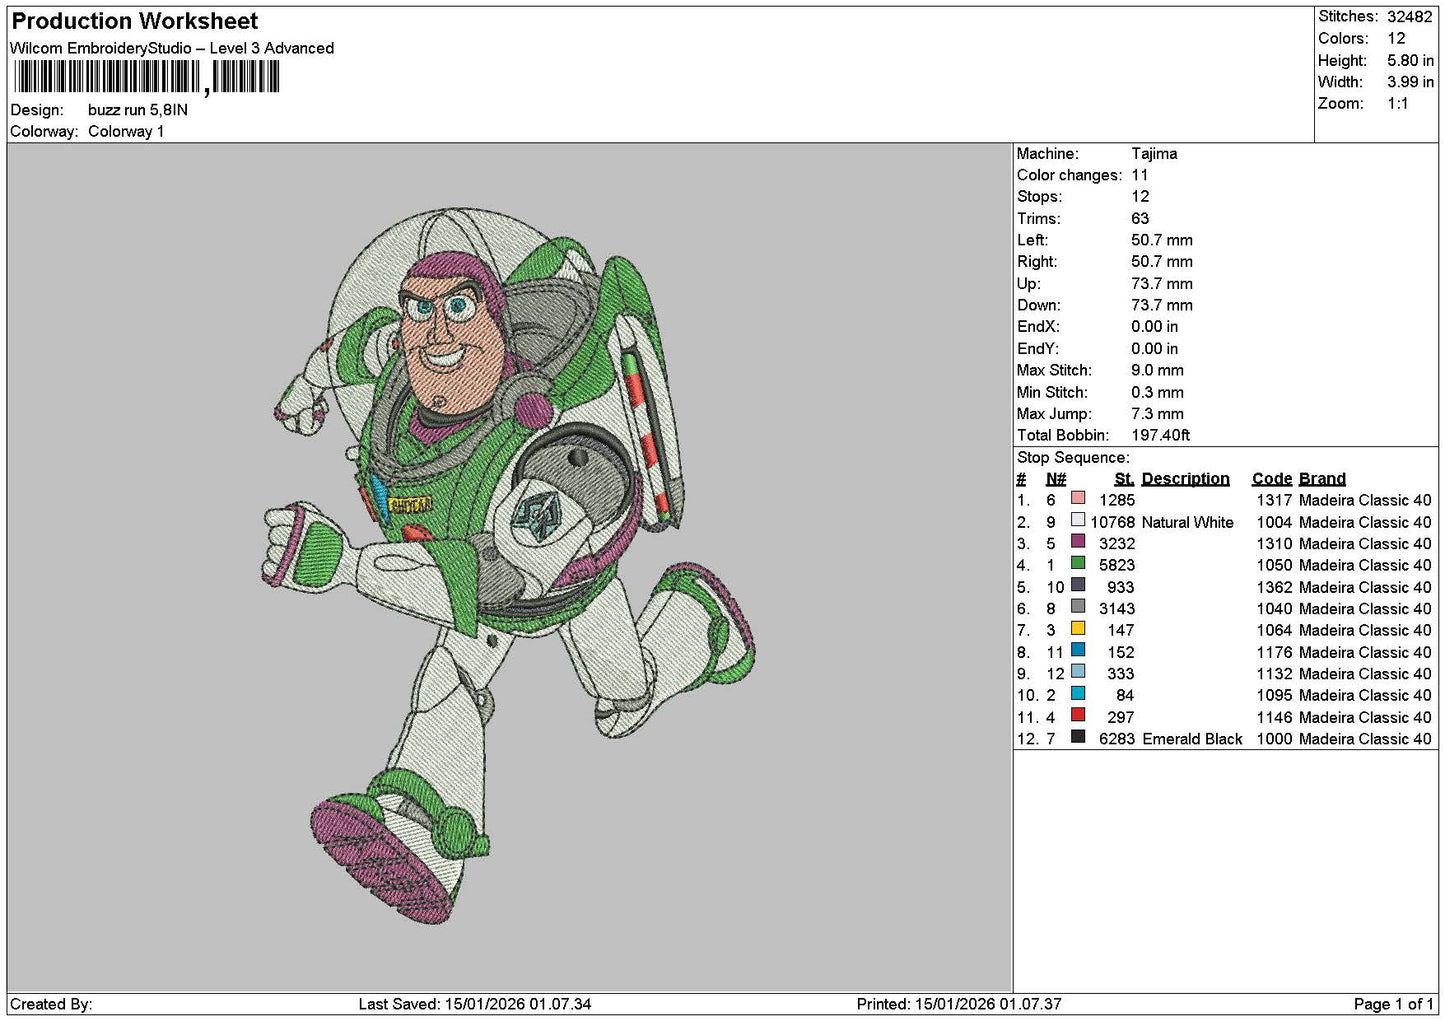1445x1021 pixels.
Task: Click the design name 'buzz run 5,8IN'
Action: 138,110
